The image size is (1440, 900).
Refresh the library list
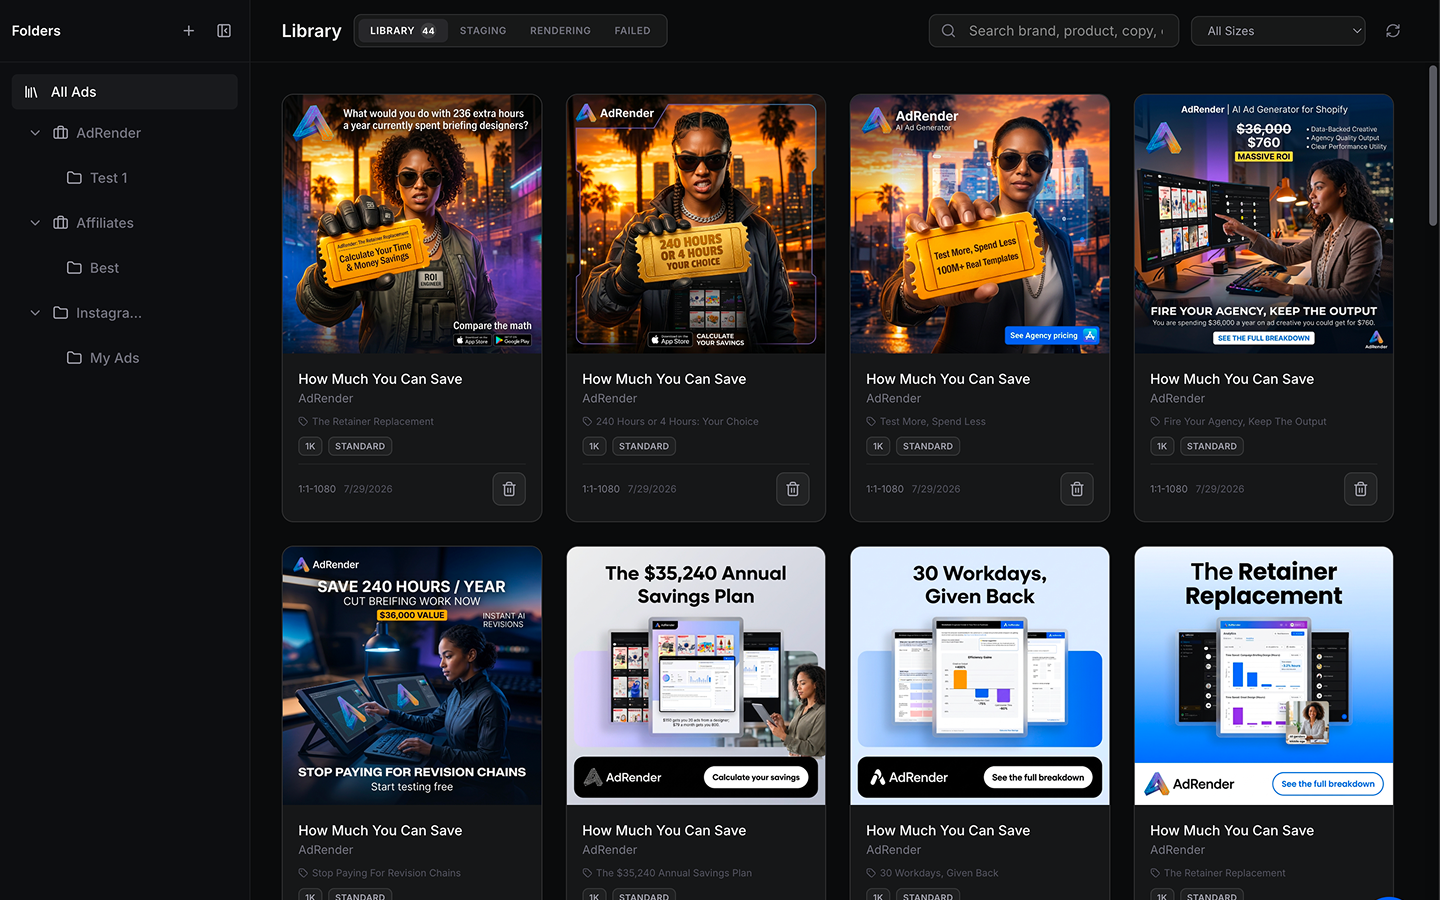point(1393,31)
